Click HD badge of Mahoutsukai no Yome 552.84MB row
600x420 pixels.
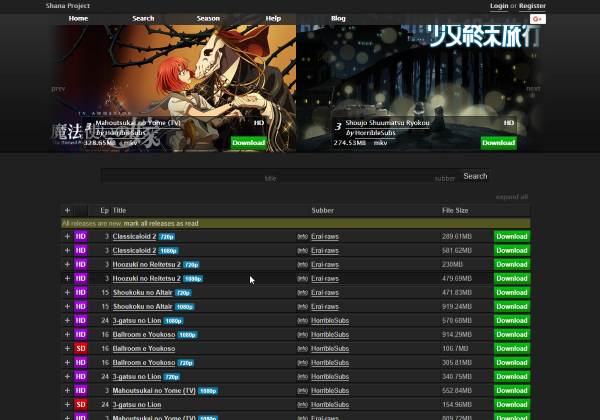click(81, 391)
